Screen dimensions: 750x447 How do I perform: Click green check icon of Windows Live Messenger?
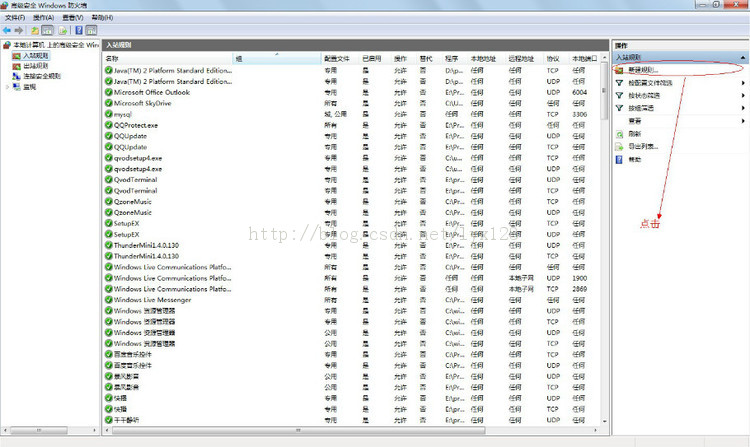pos(109,300)
